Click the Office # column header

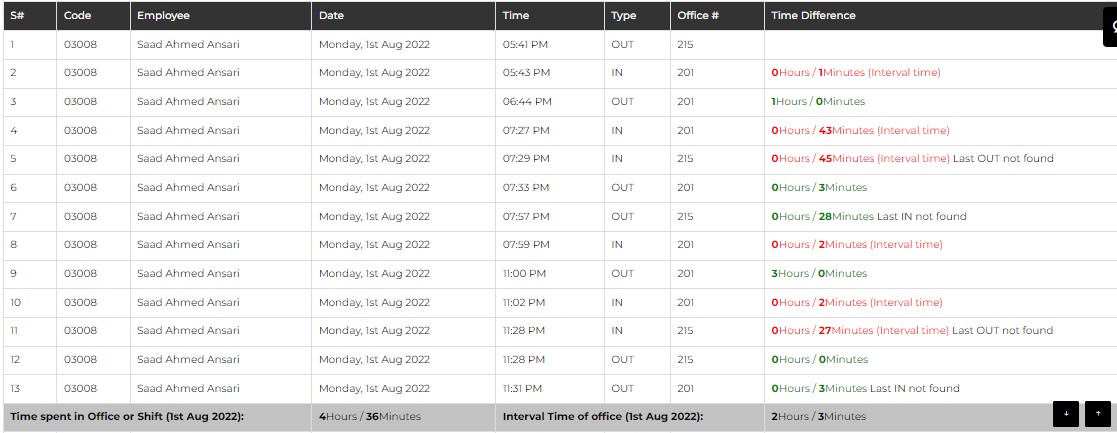click(698, 16)
